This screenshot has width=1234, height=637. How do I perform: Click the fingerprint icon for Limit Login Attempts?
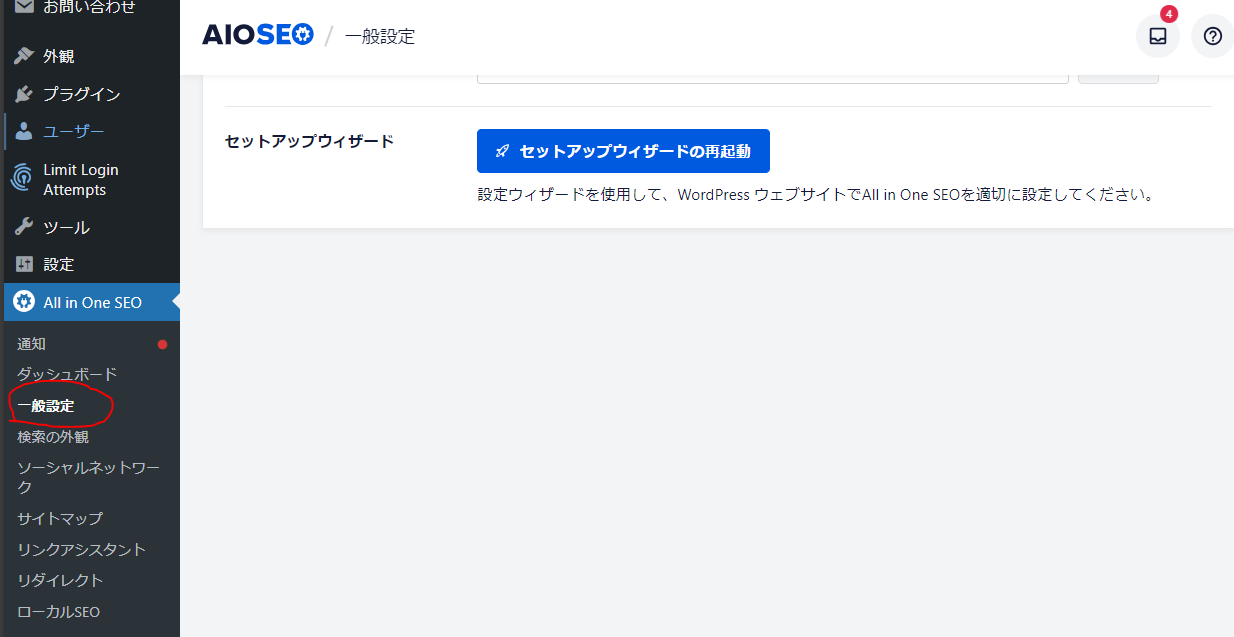(21, 177)
